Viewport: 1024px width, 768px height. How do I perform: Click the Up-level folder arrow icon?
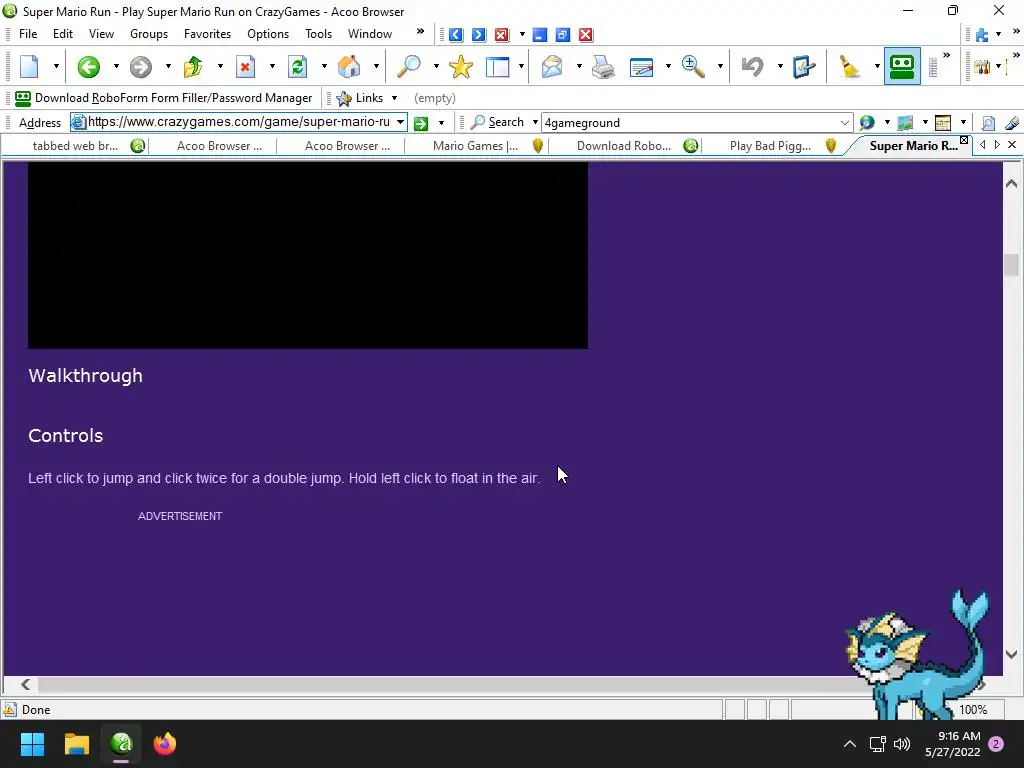tap(193, 67)
